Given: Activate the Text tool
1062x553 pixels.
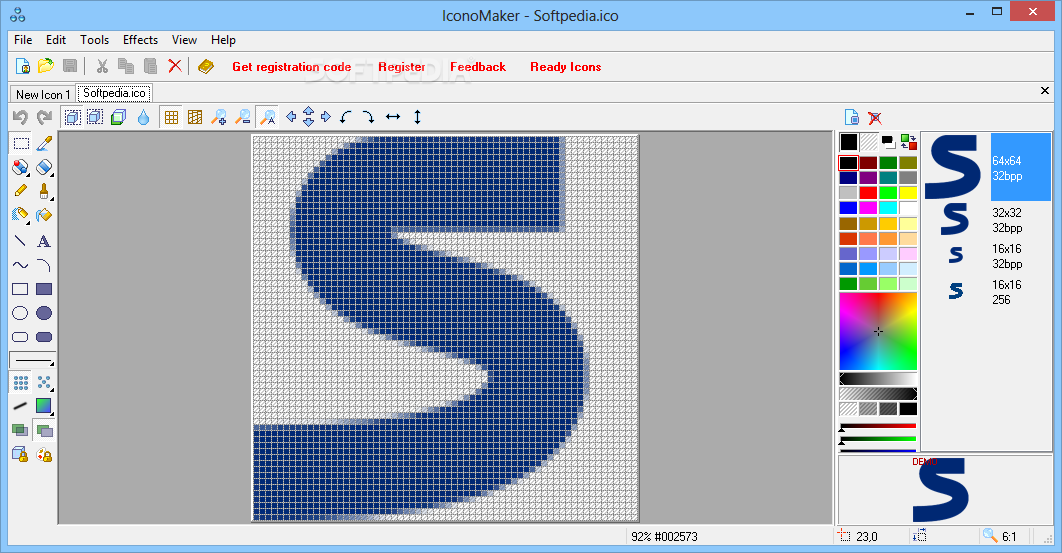Looking at the screenshot, I should click(44, 241).
